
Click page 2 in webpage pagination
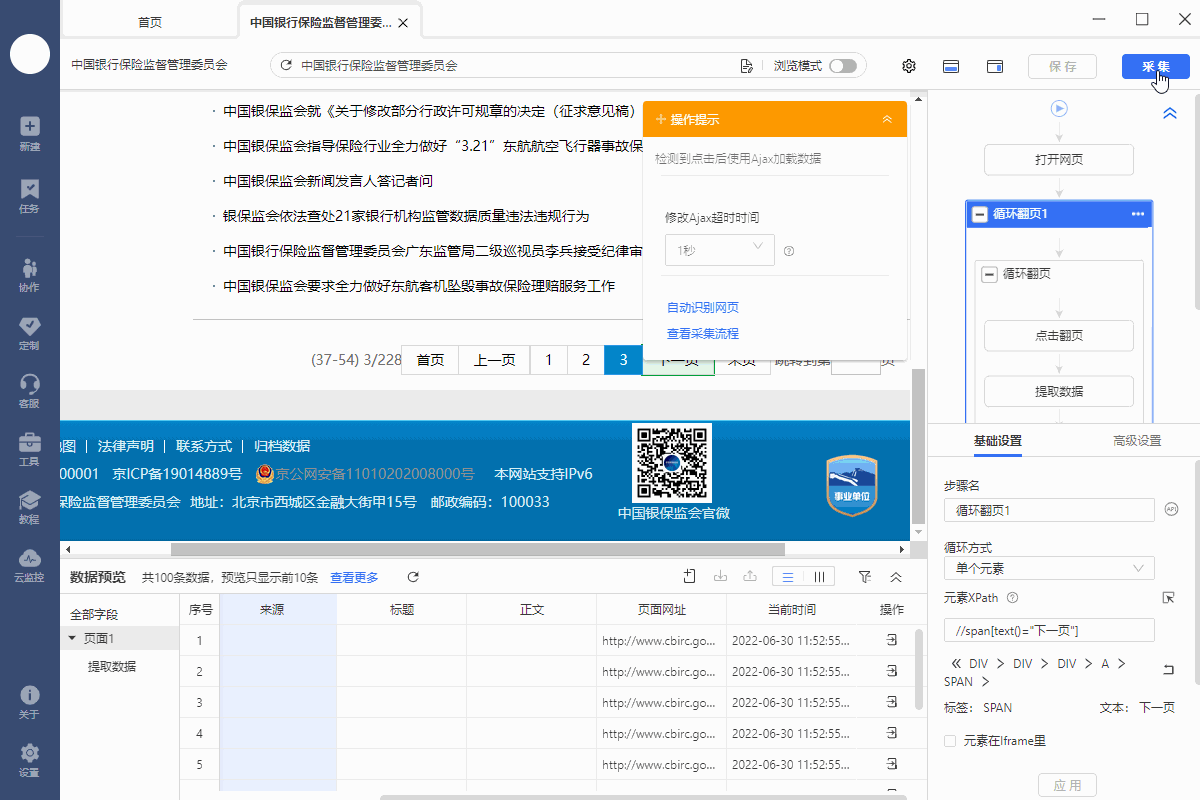[586, 361]
